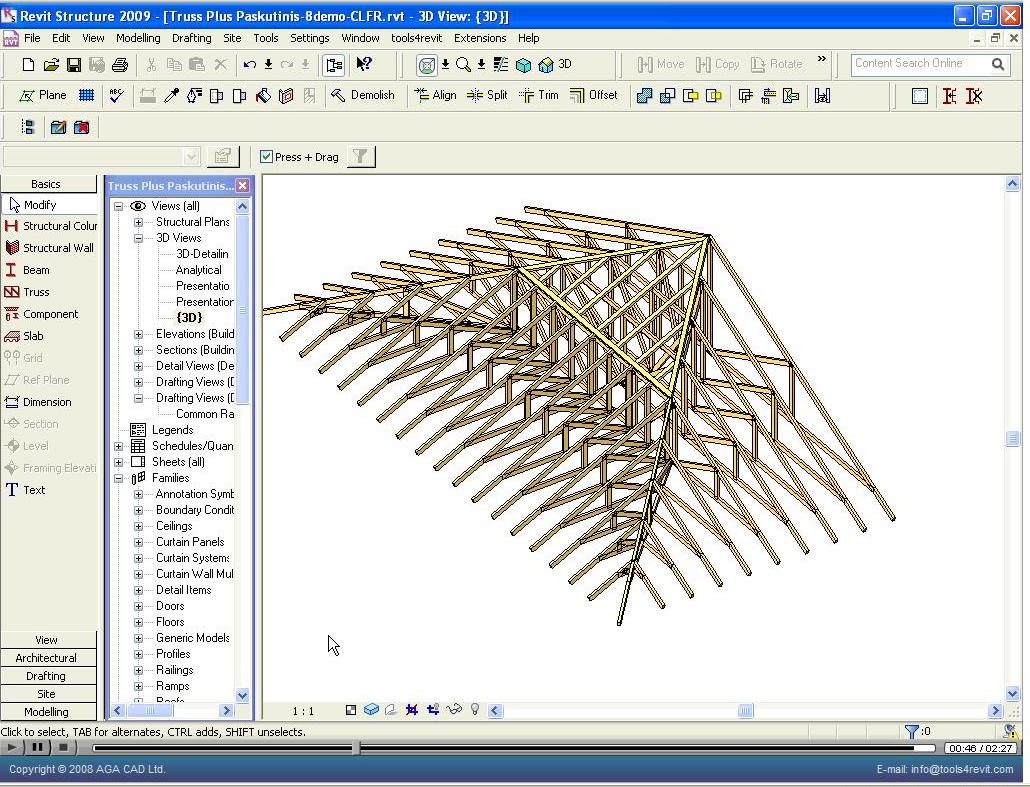Open the Settings menu
This screenshot has height=787, width=1030.
click(309, 38)
